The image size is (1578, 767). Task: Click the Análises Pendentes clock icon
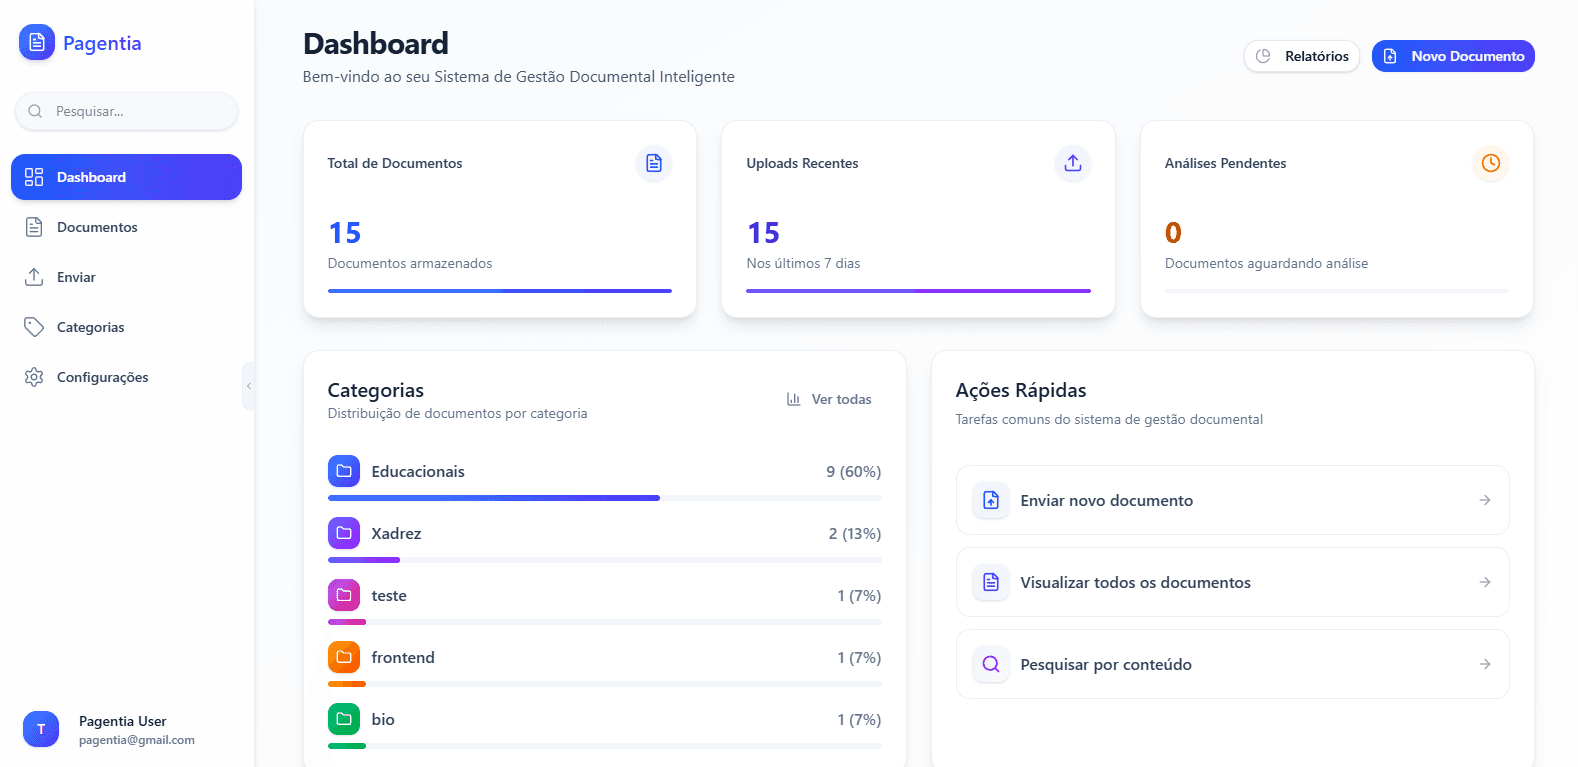pos(1490,163)
